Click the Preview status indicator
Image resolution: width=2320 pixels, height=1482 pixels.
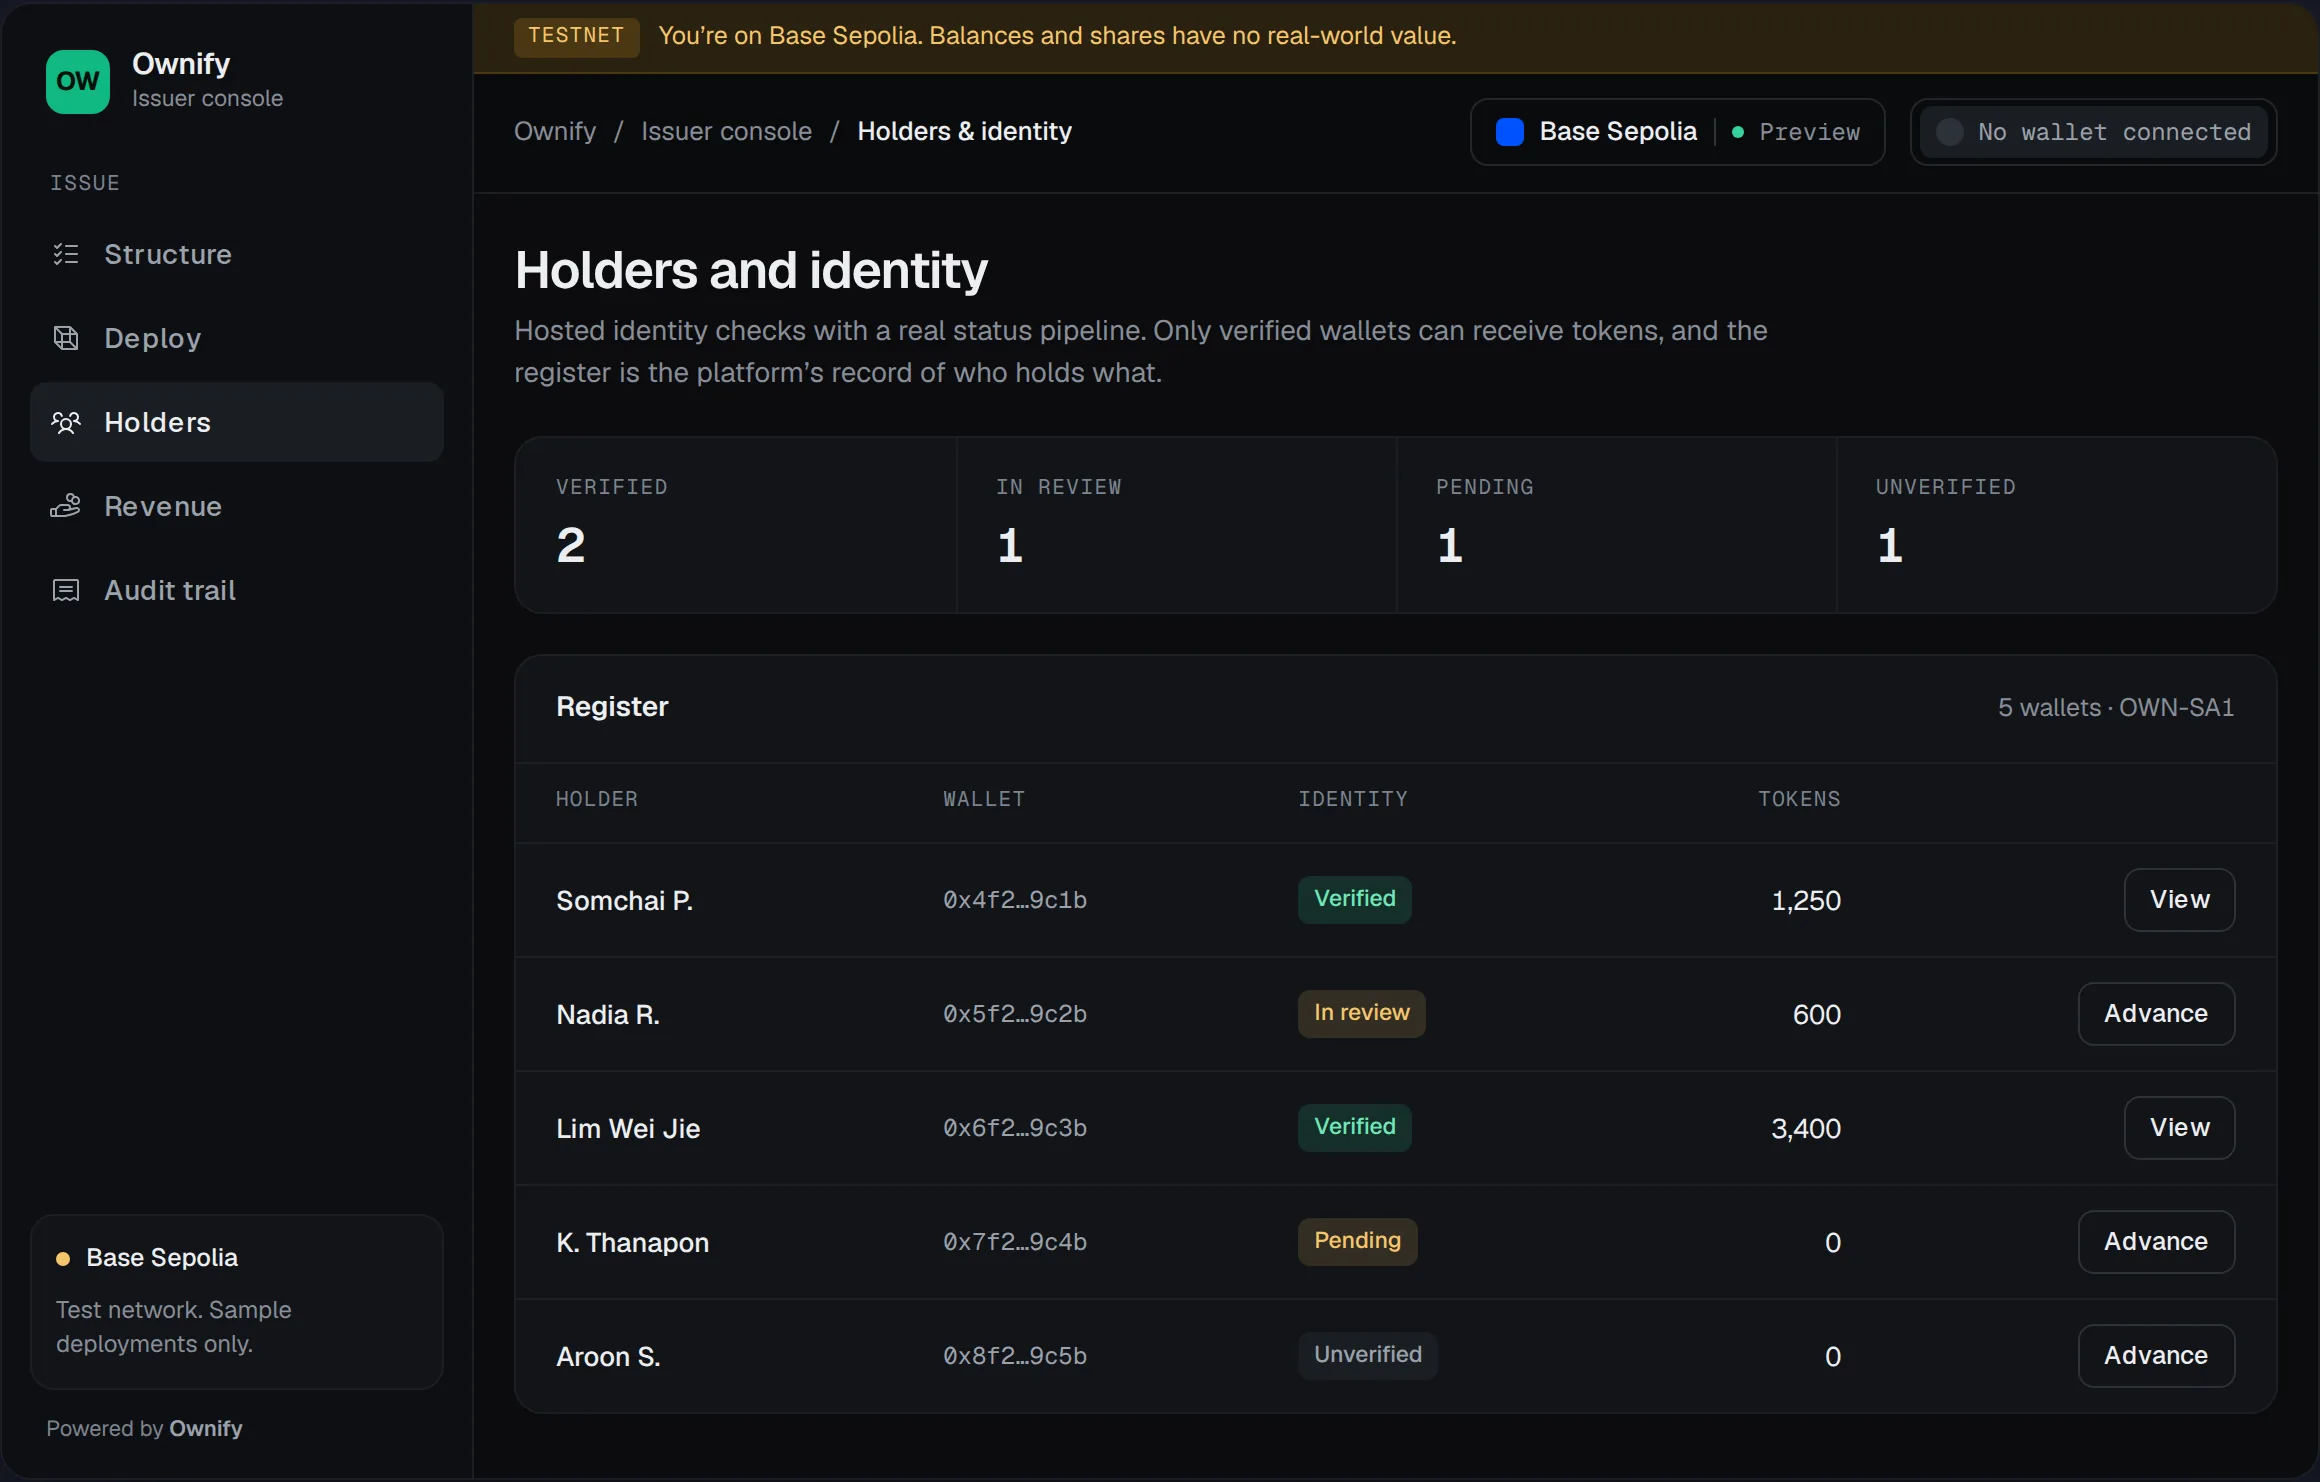1796,132
